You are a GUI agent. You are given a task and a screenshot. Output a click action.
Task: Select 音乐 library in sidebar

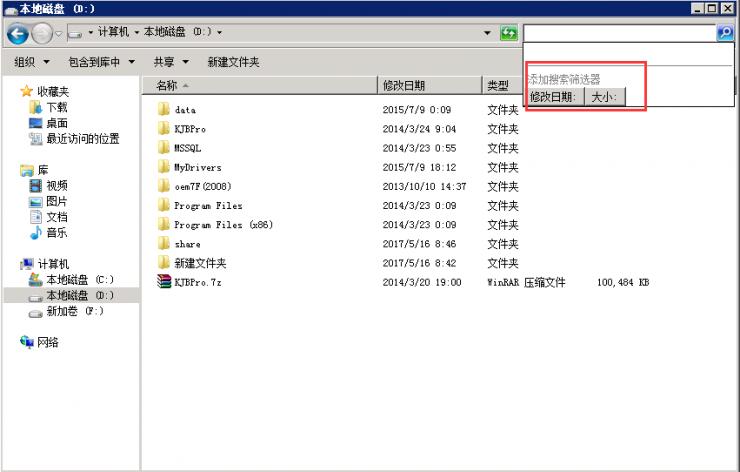tap(57, 233)
